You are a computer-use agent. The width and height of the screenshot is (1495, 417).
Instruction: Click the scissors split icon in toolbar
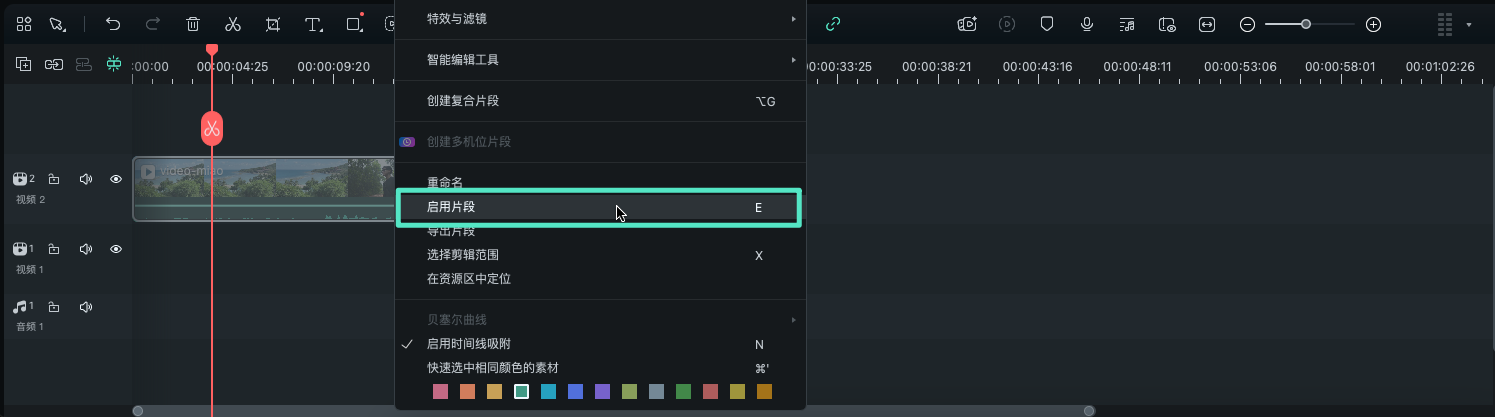tap(233, 24)
